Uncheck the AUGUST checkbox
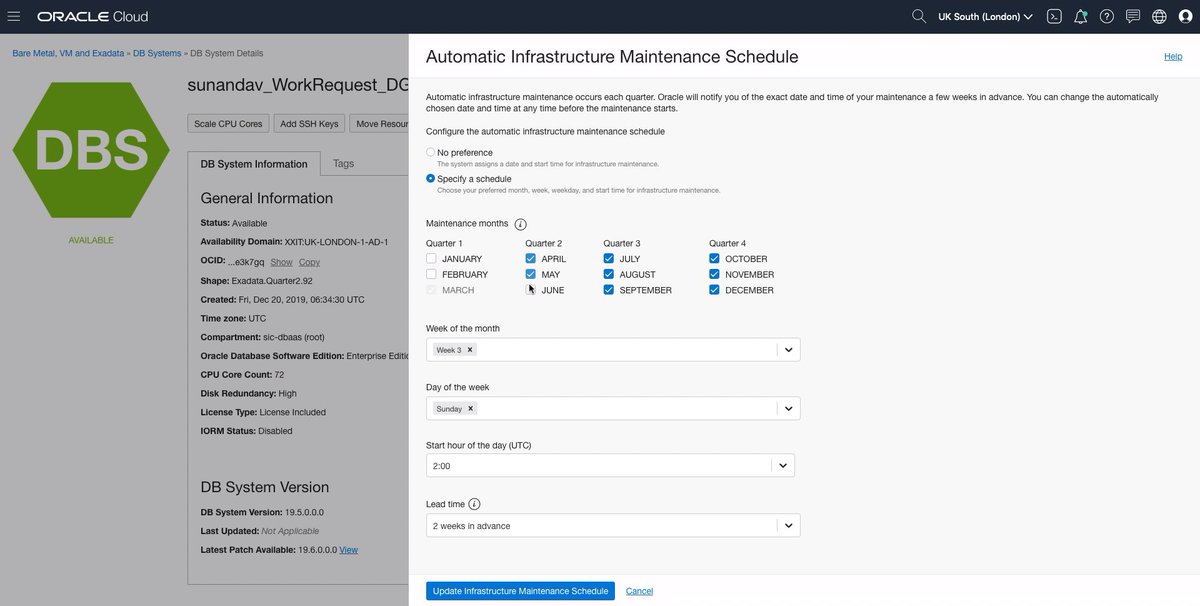 609,274
